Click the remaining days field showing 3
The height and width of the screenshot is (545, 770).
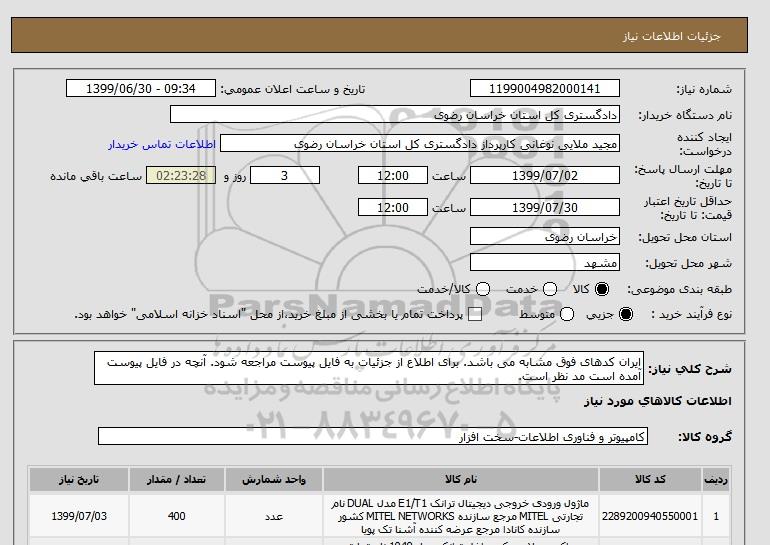pos(285,175)
